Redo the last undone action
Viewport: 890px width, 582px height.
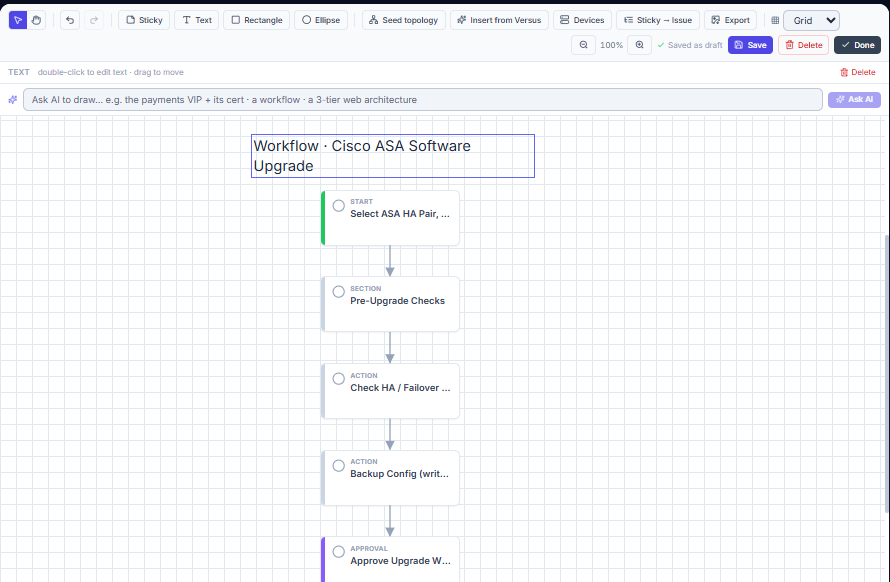[x=94, y=20]
